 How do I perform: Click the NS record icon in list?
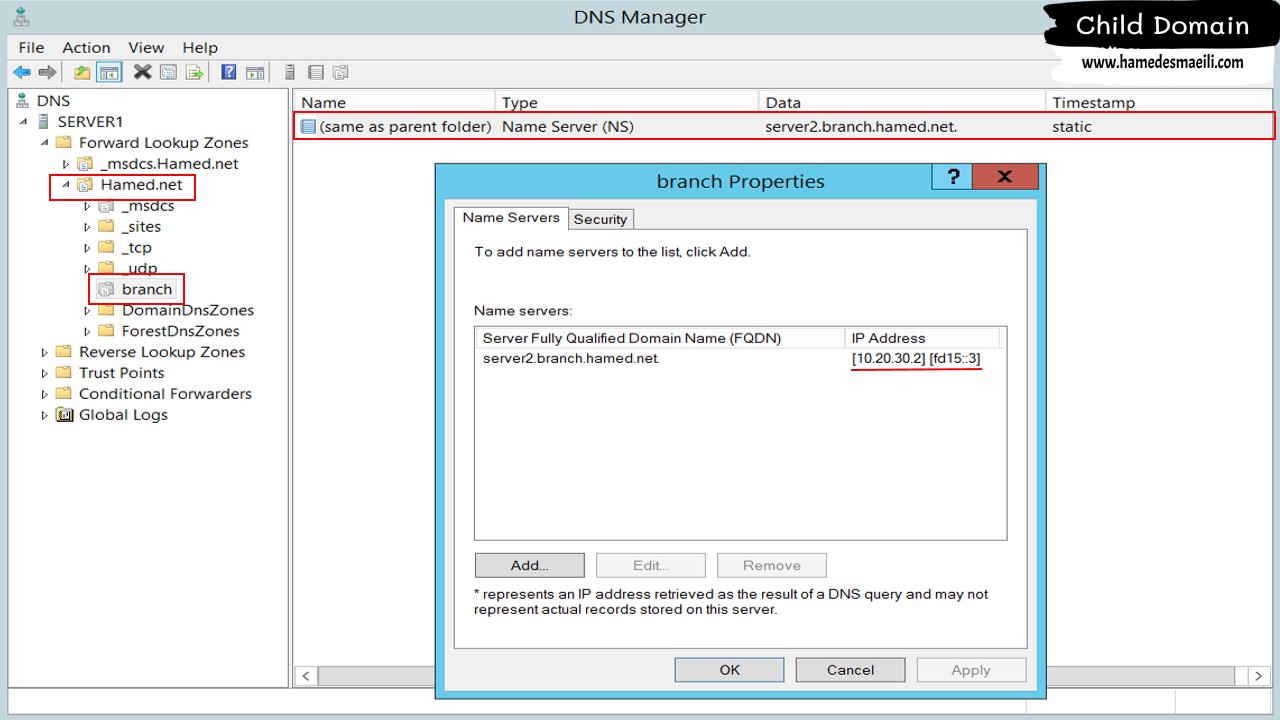pyautogui.click(x=308, y=127)
